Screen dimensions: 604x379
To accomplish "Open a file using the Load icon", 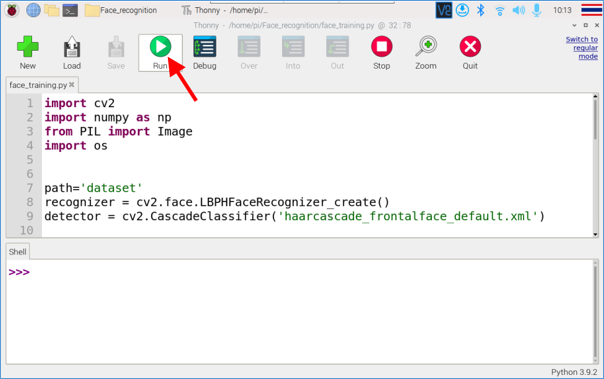I will coord(72,53).
